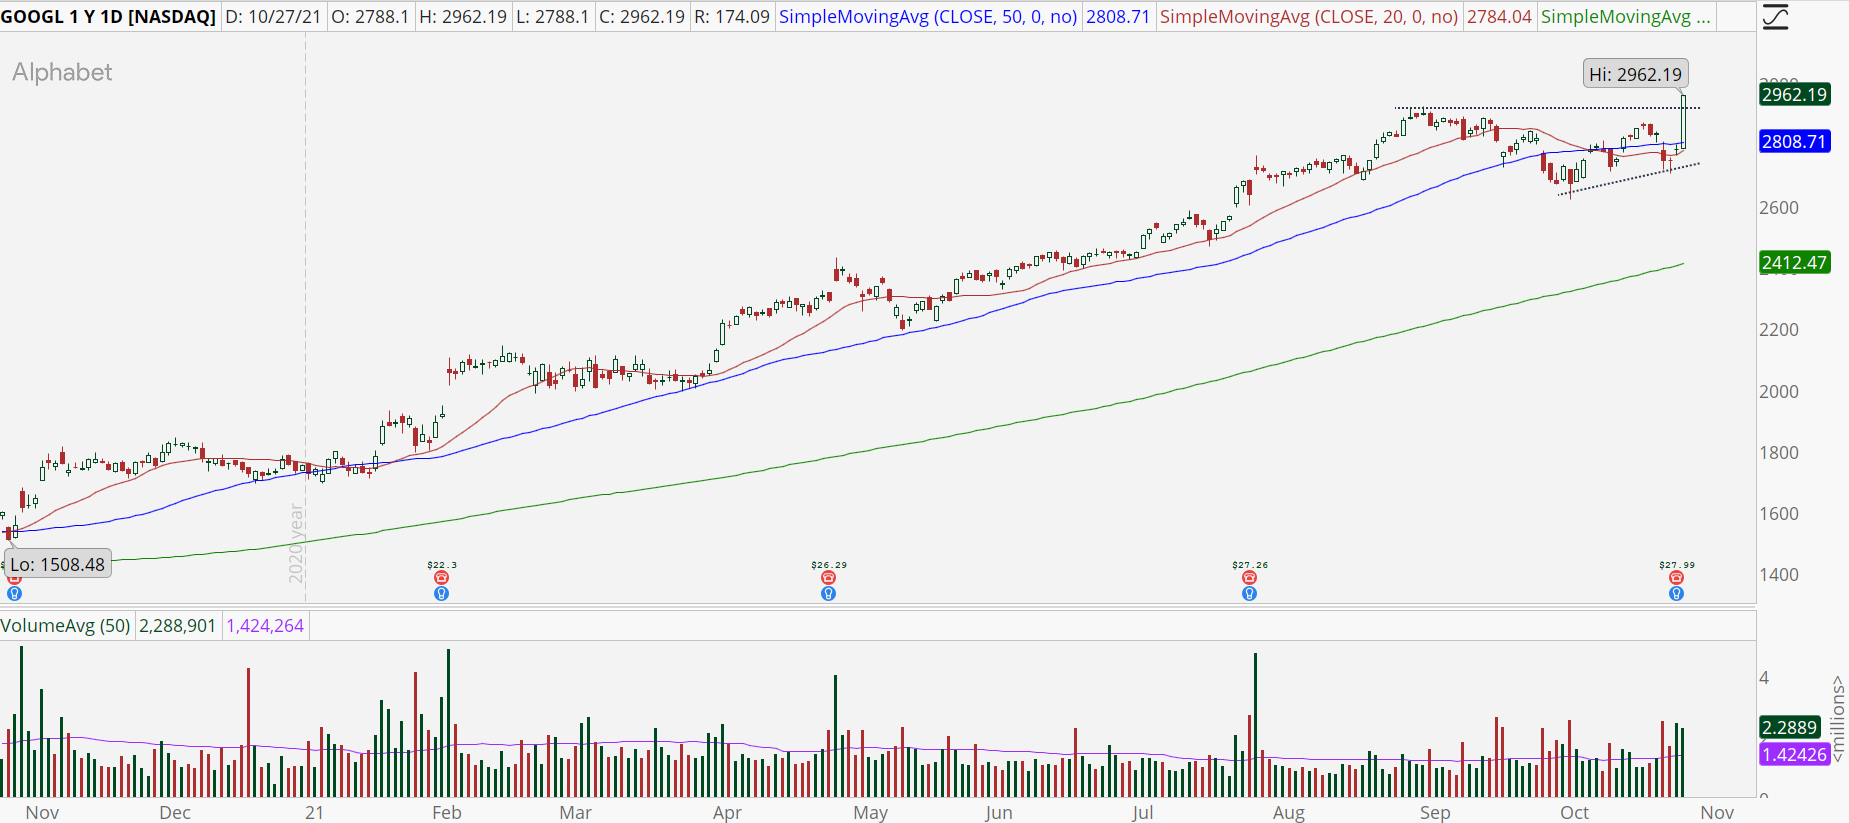This screenshot has height=823, width=1849.
Task: Click the green 2412.47 price axis bubble
Action: (1795, 262)
